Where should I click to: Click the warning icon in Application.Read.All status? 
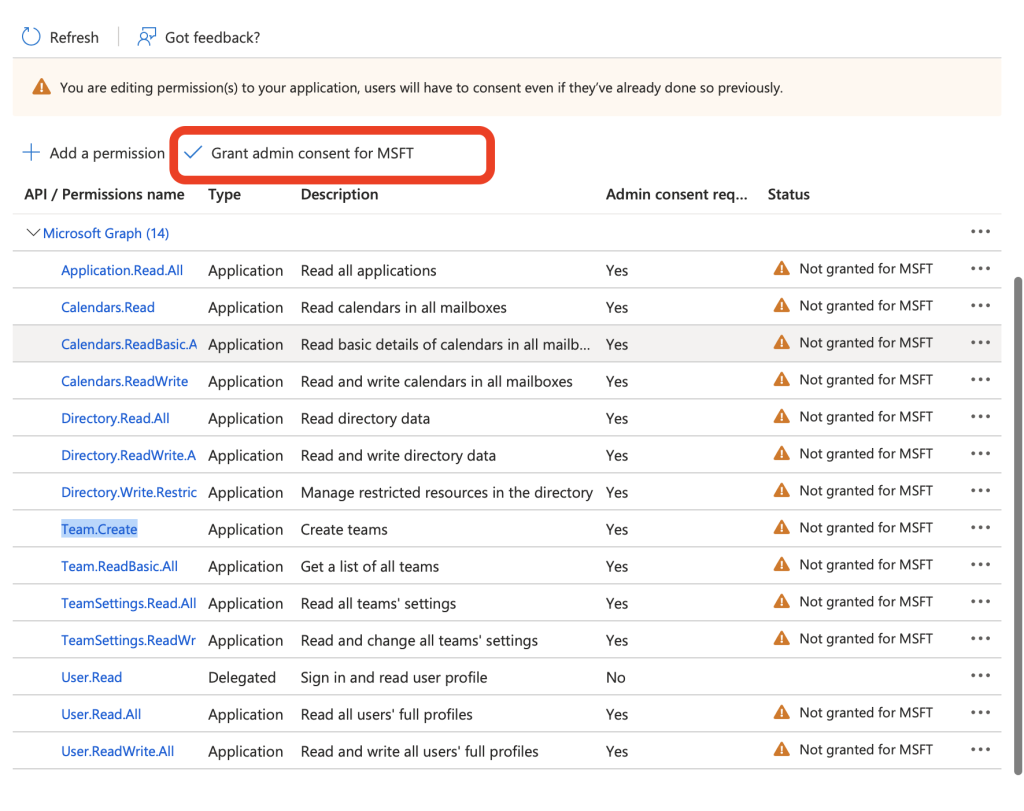(781, 268)
